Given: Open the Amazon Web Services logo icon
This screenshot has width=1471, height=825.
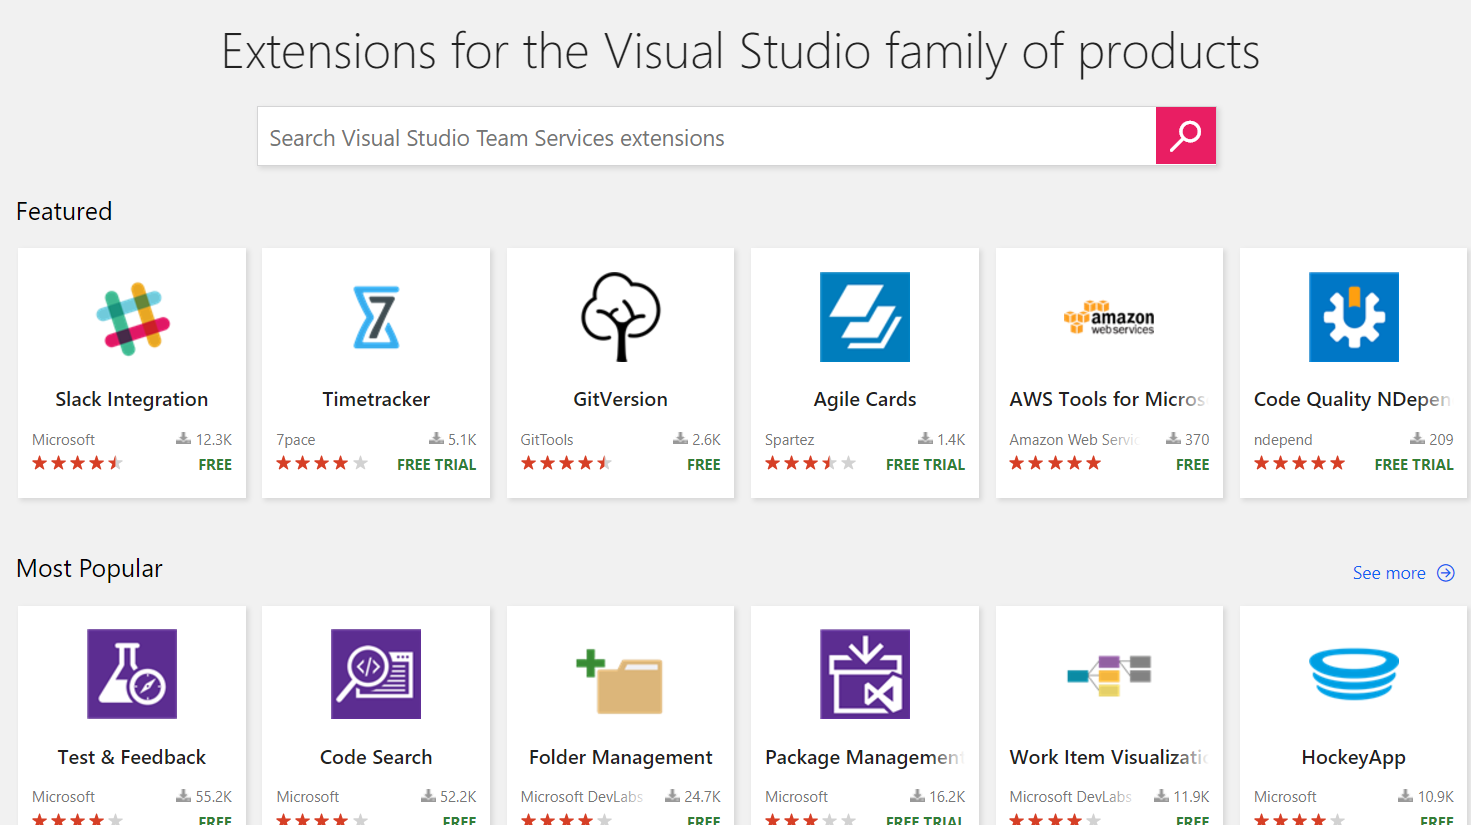Looking at the screenshot, I should [1109, 318].
